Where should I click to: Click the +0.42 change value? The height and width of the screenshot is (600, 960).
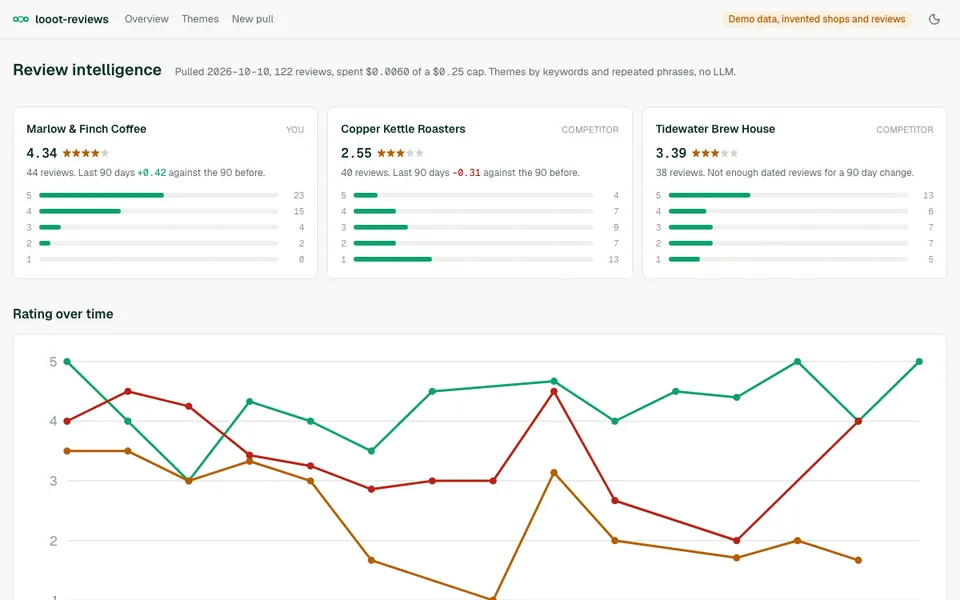[152, 173]
